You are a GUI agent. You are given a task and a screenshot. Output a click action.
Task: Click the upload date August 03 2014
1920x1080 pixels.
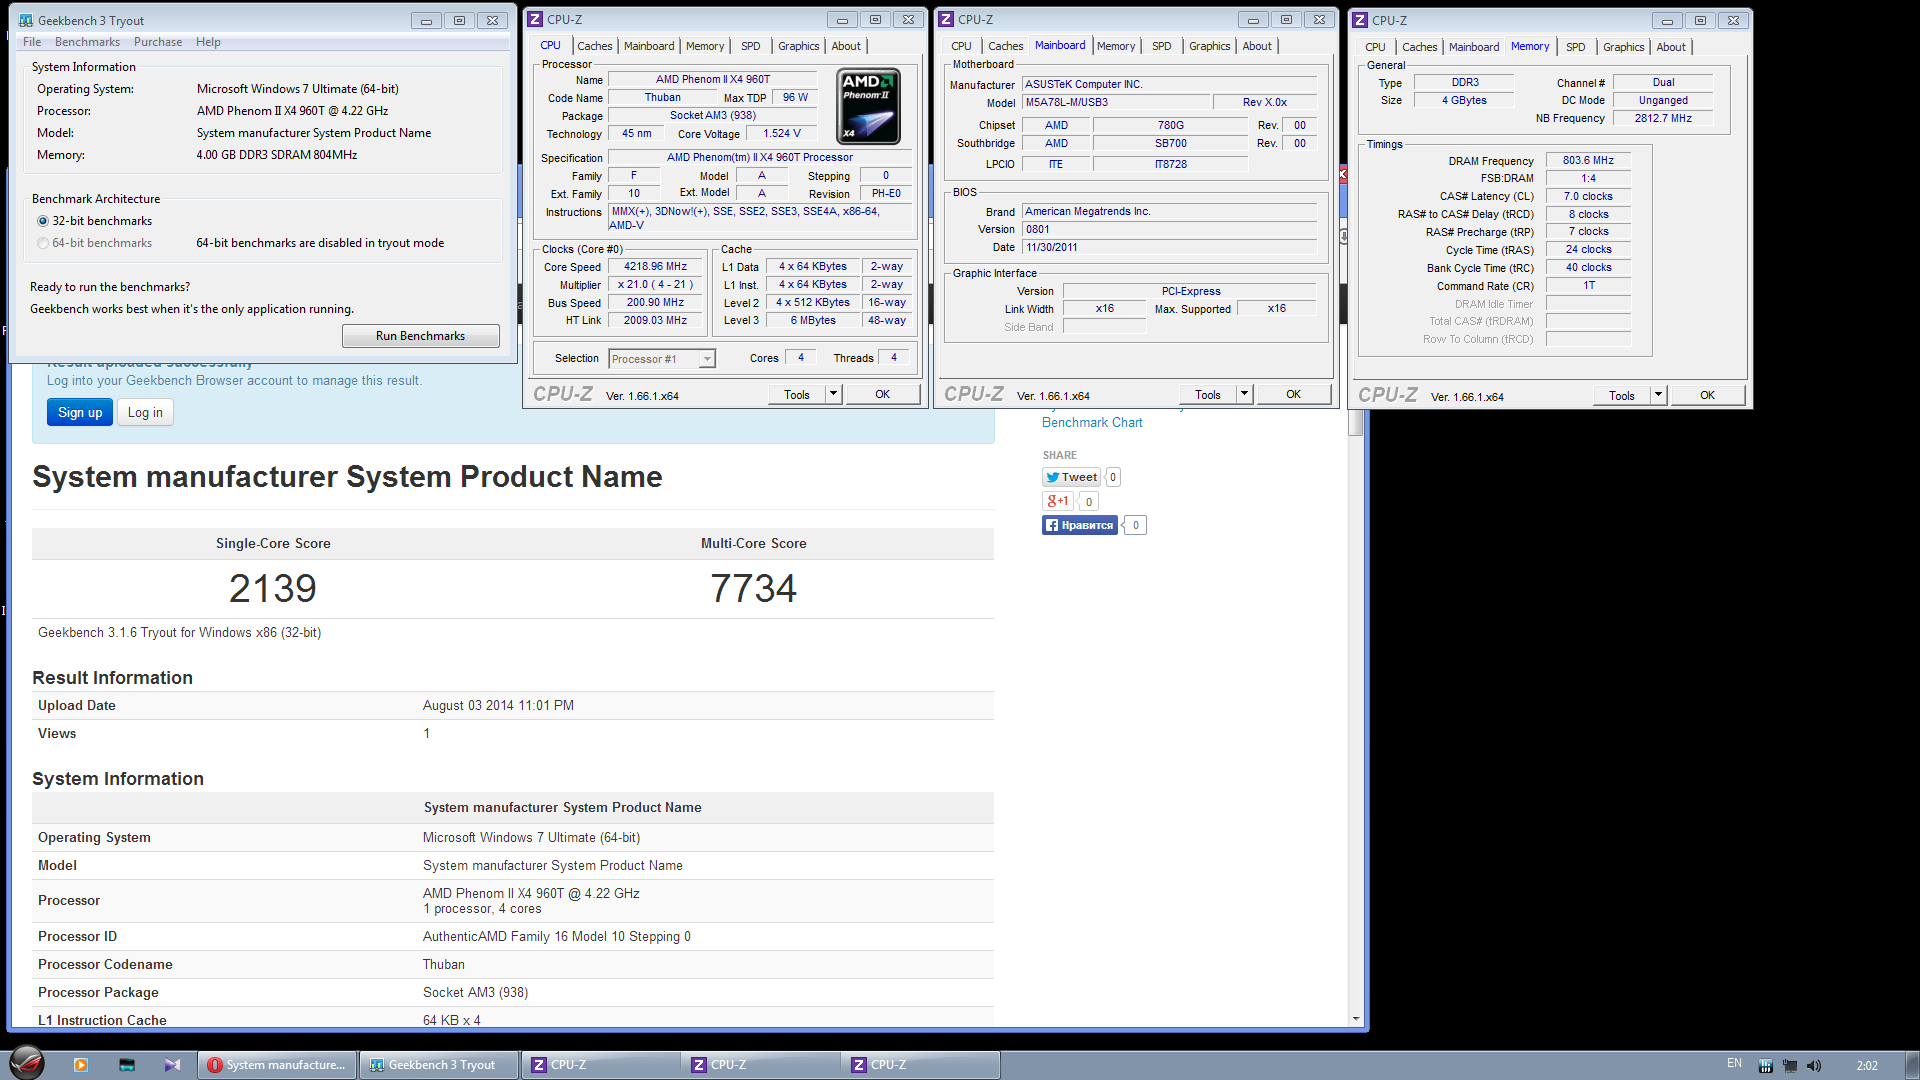point(498,706)
